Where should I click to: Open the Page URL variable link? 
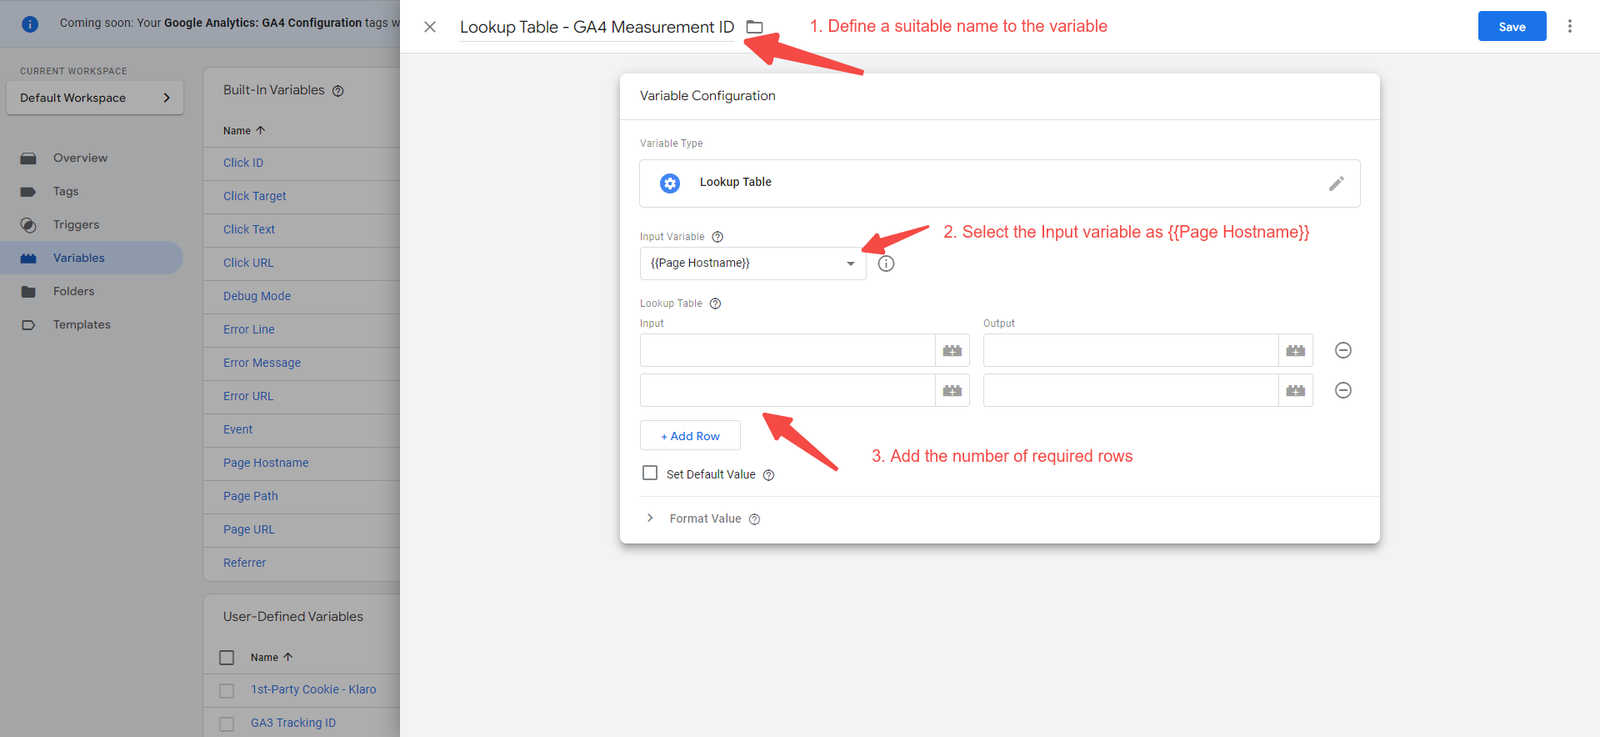click(249, 530)
